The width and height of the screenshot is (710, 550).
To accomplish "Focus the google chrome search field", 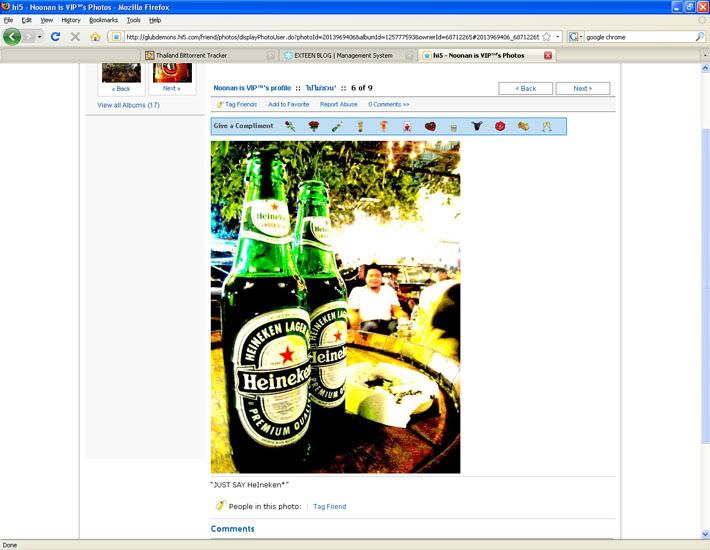I will pyautogui.click(x=639, y=37).
